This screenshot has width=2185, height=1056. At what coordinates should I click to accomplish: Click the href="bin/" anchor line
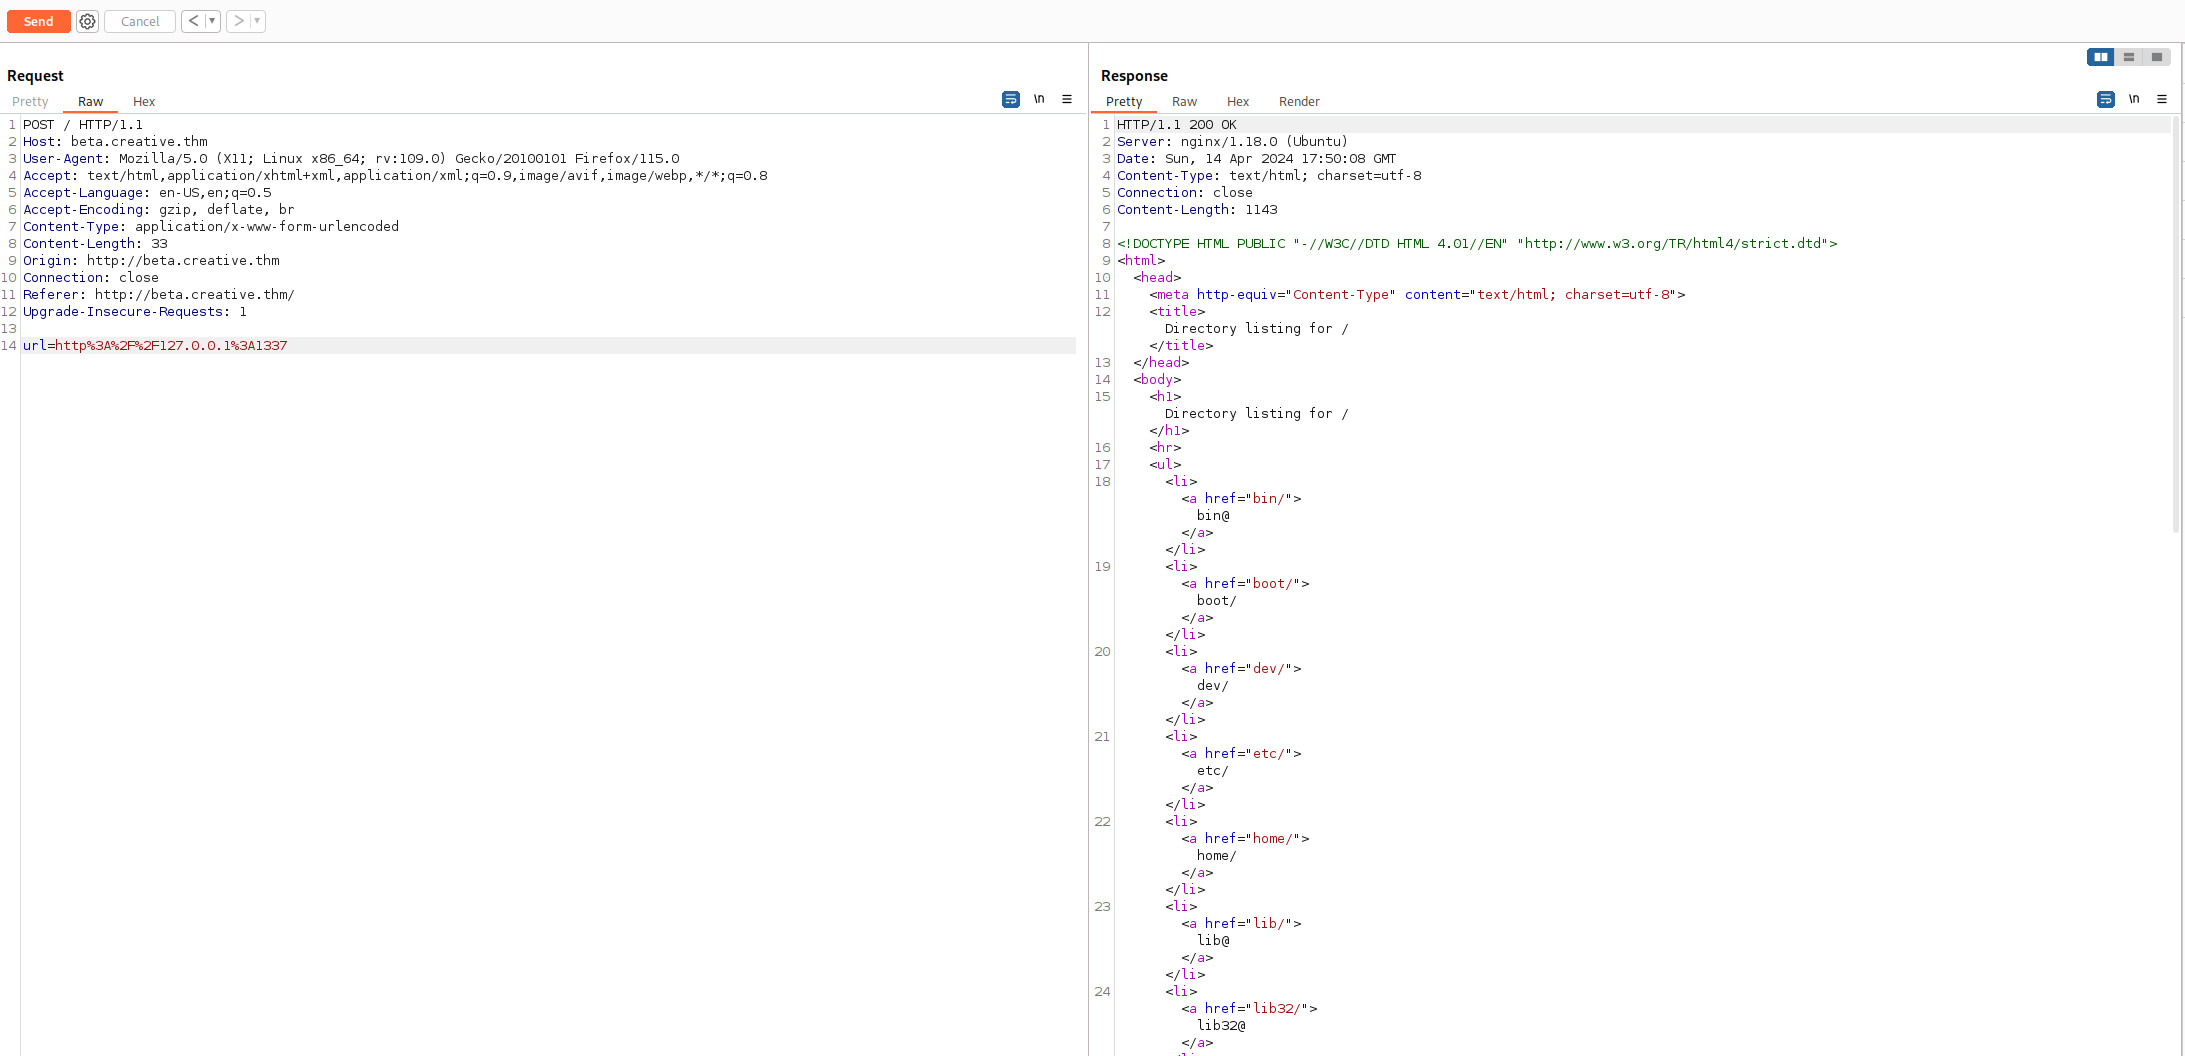(1241, 498)
